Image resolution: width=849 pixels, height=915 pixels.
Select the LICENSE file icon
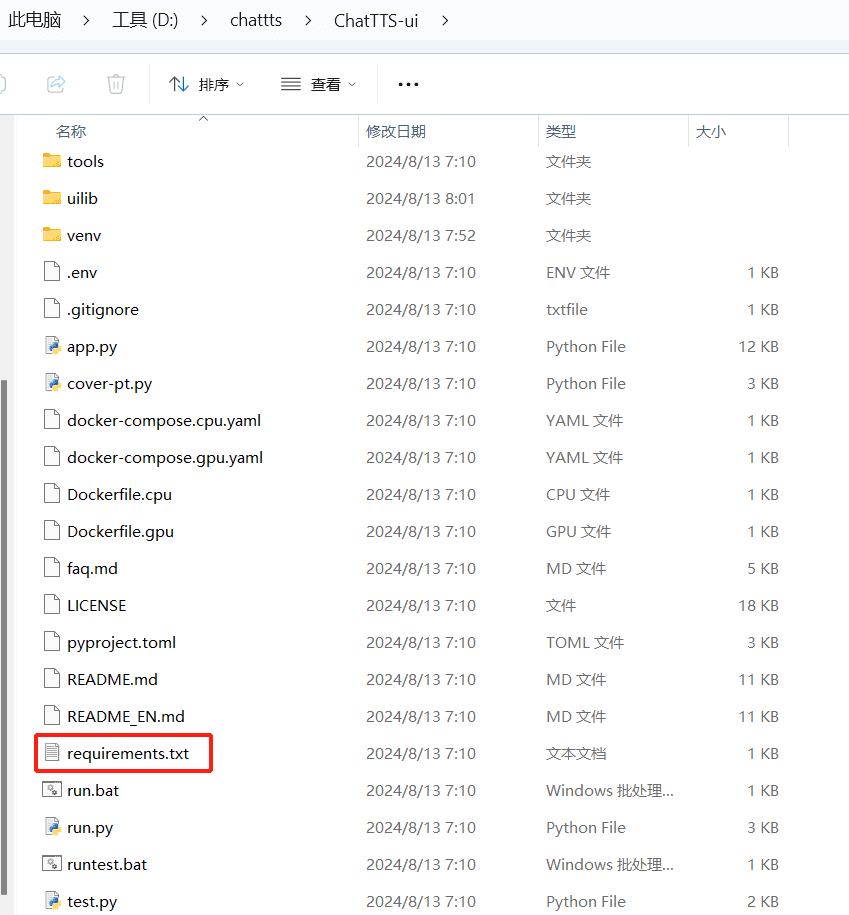click(x=52, y=604)
